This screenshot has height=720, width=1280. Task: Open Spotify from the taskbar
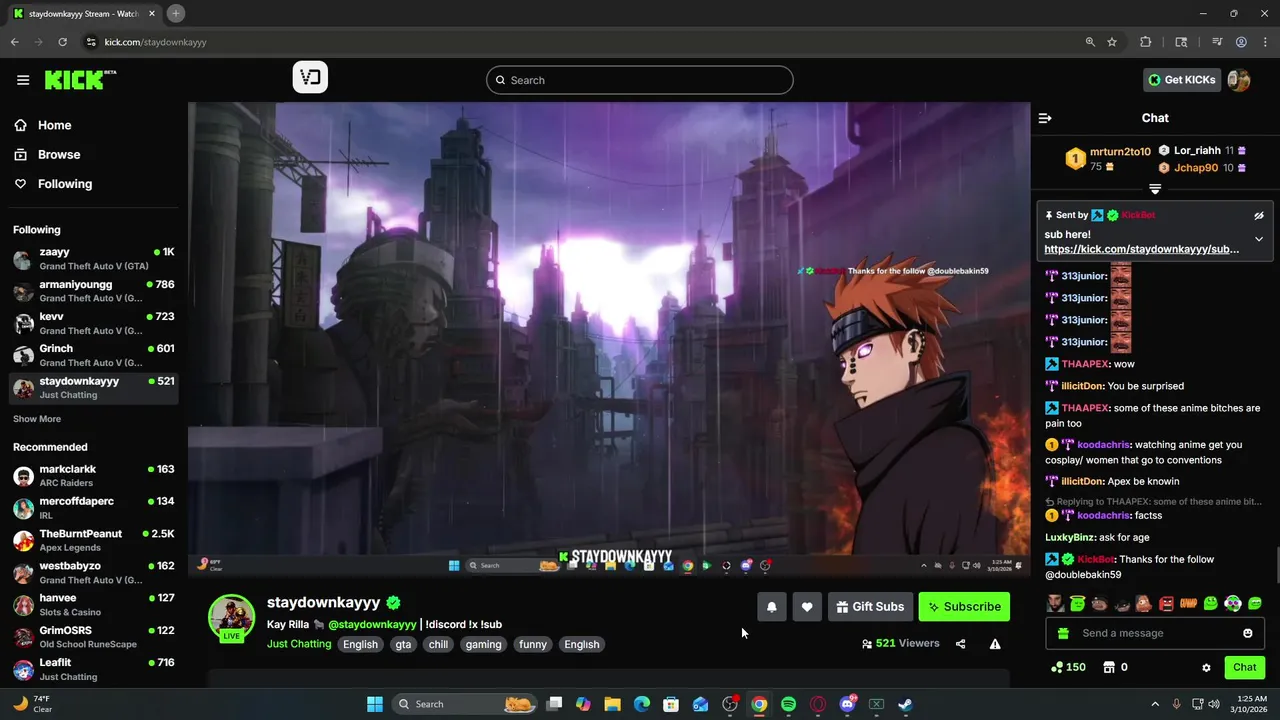point(788,704)
